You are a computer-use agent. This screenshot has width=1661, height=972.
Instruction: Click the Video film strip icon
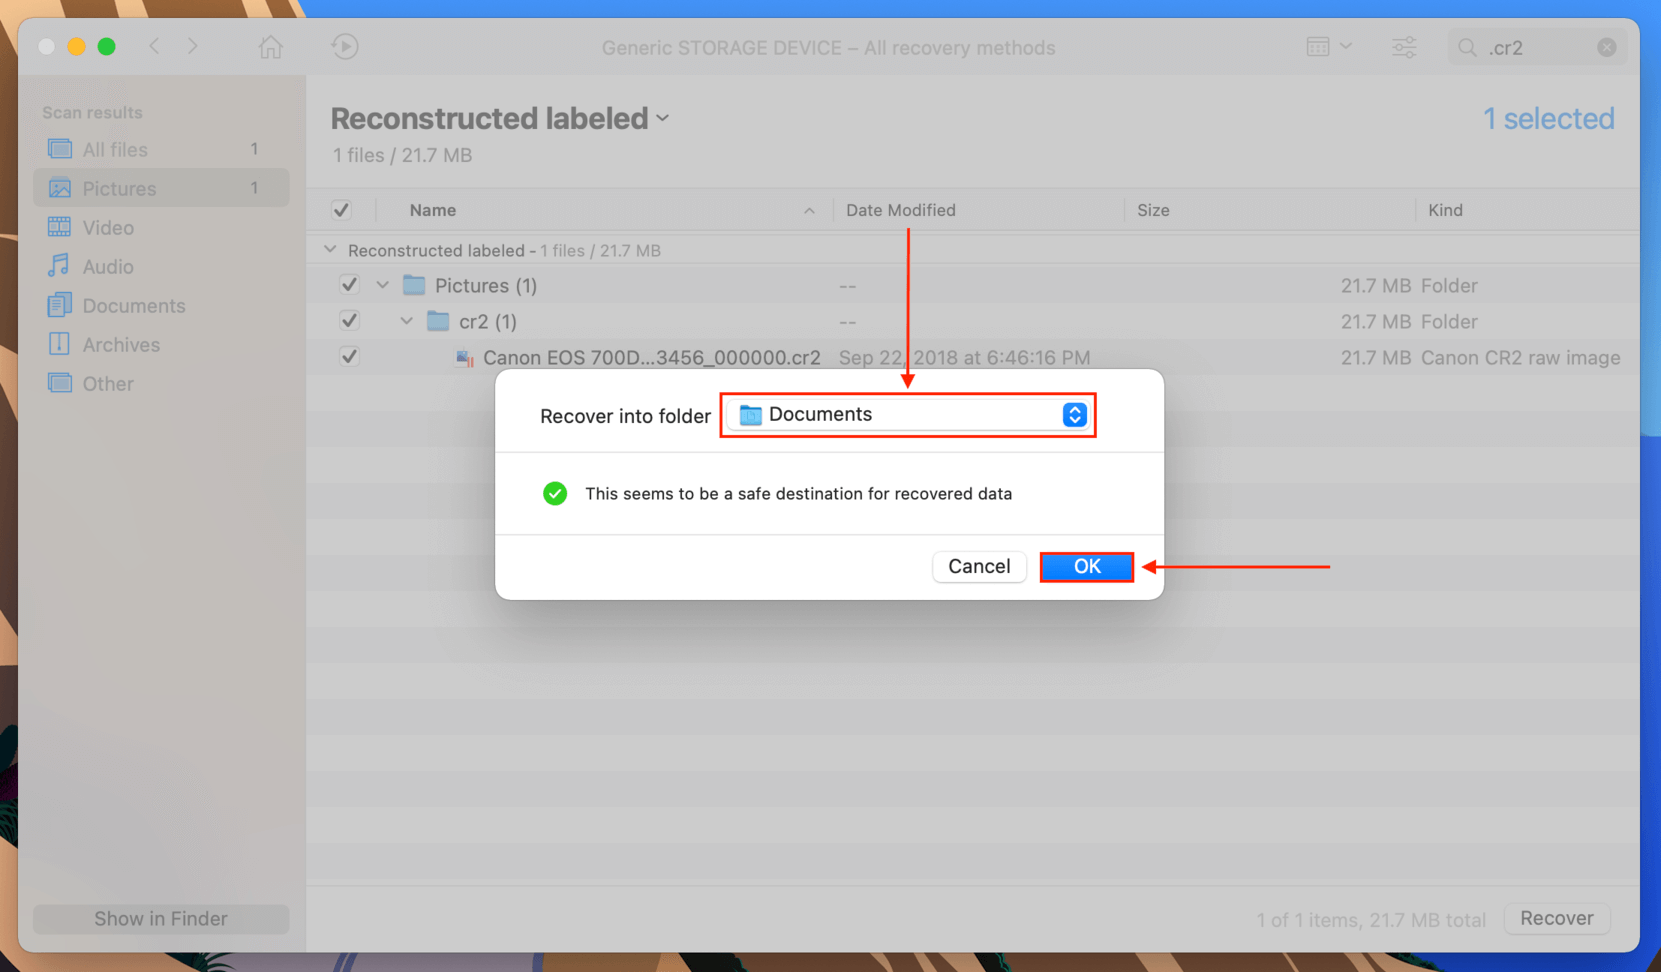60,227
